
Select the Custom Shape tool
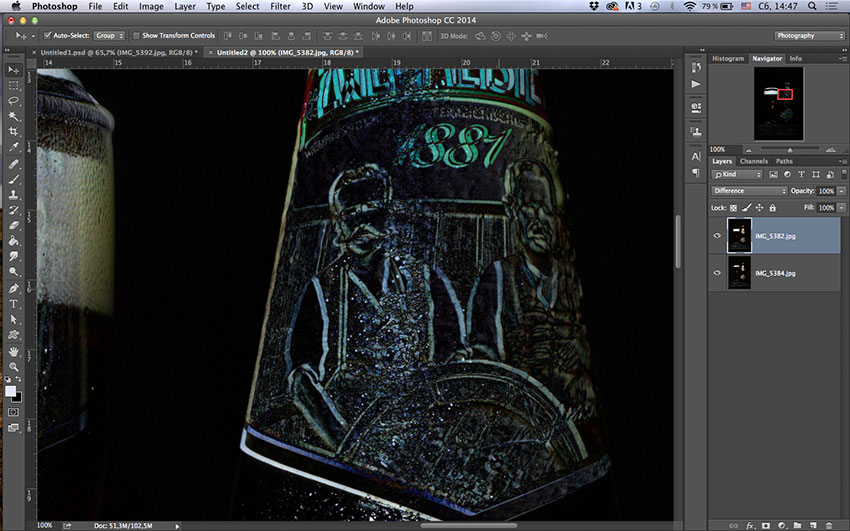(14, 335)
